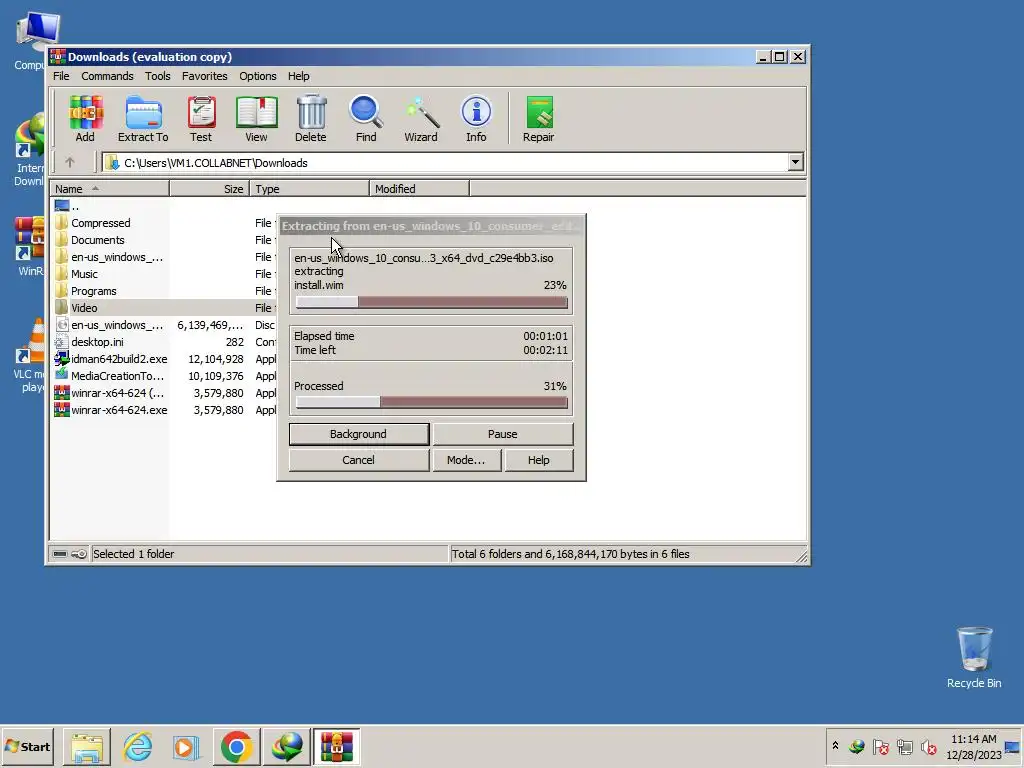1024x768 pixels.
Task: Open the Favorites menu
Action: click(x=204, y=76)
